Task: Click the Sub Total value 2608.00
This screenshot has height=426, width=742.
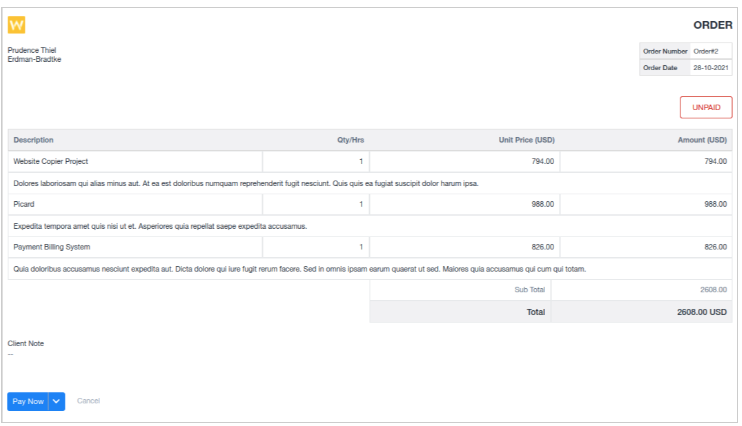Action: (714, 290)
